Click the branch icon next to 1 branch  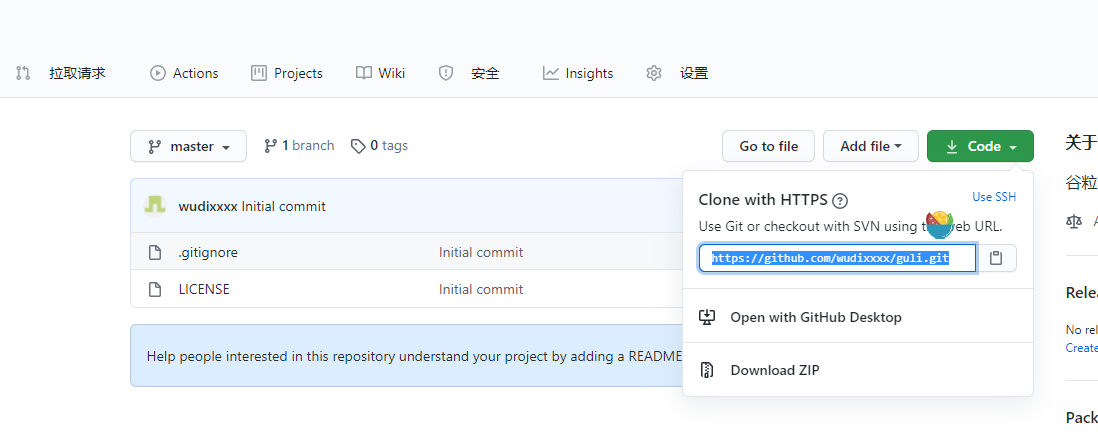click(x=270, y=146)
